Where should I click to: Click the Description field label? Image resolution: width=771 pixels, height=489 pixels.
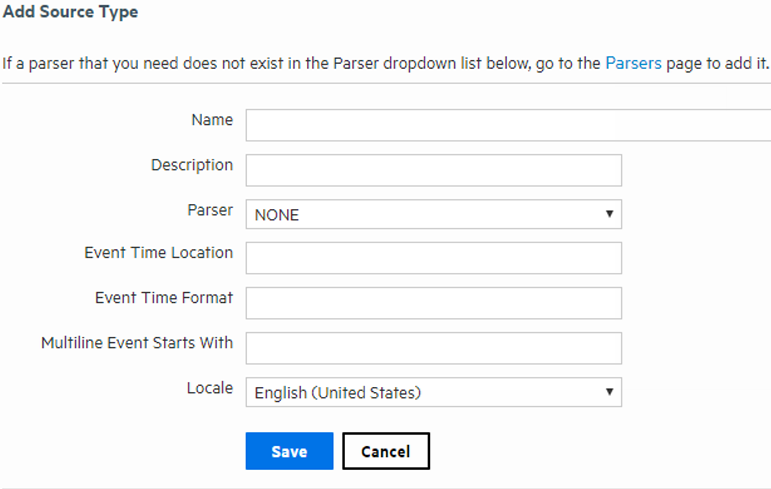pyautogui.click(x=192, y=165)
